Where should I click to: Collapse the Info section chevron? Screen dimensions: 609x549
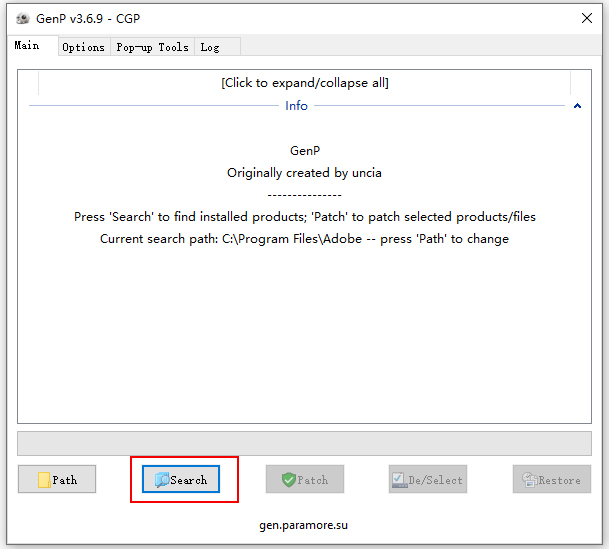[578, 106]
